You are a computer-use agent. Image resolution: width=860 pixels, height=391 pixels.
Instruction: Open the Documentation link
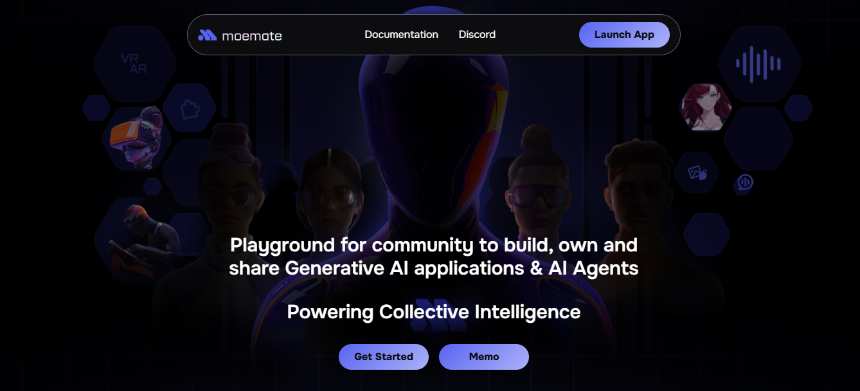[401, 35]
